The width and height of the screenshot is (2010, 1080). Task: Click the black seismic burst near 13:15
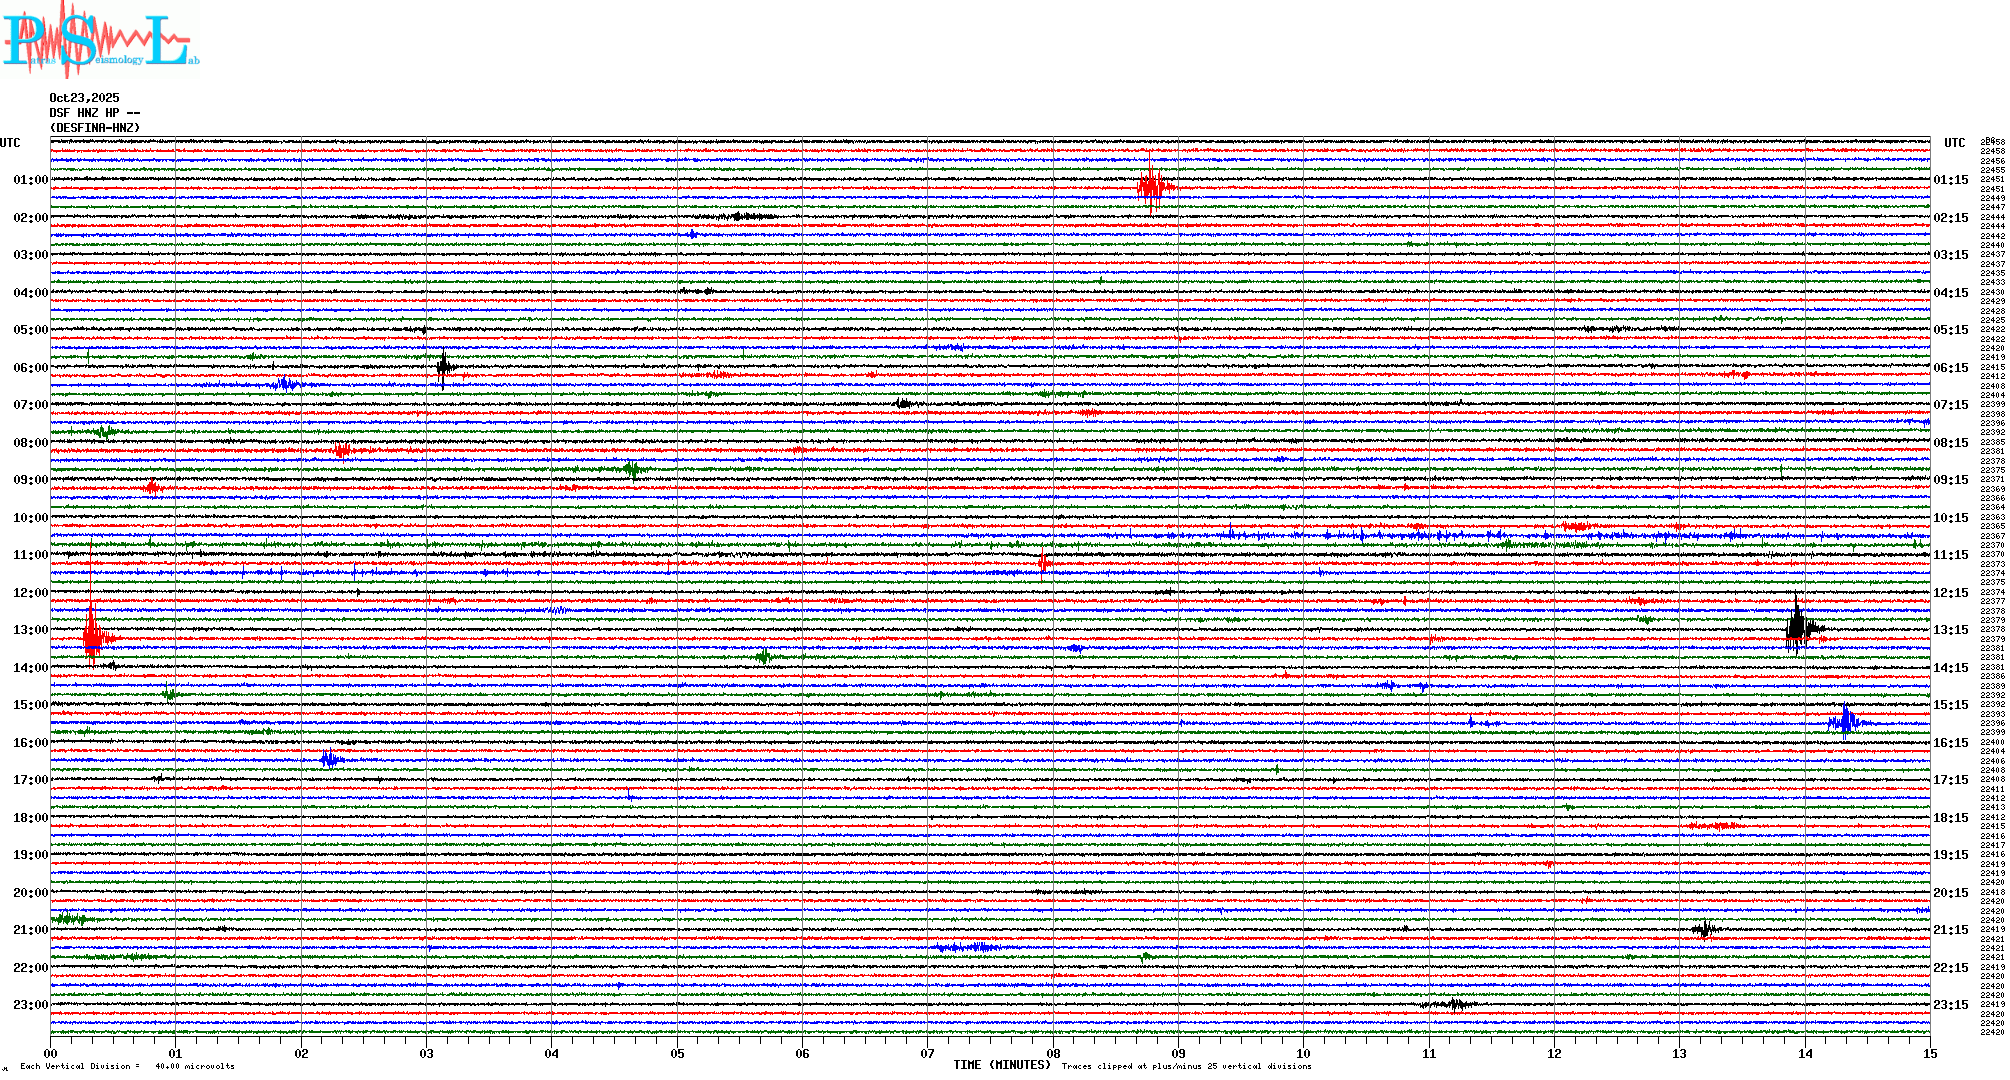tap(1798, 628)
